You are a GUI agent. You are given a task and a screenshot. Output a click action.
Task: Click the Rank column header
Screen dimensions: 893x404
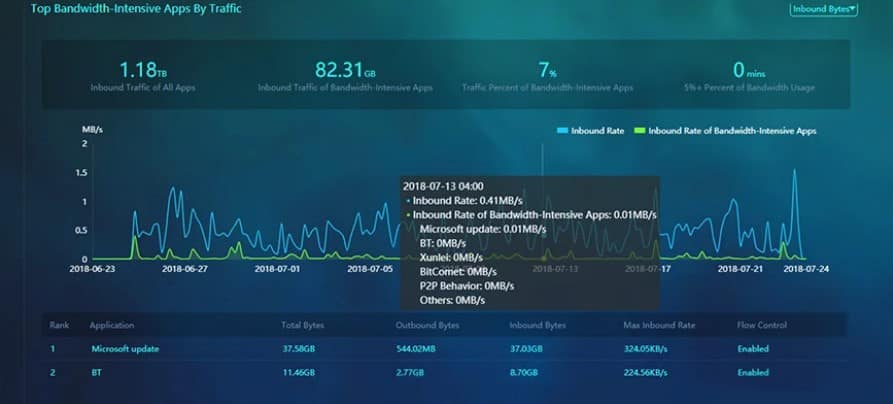click(x=59, y=325)
